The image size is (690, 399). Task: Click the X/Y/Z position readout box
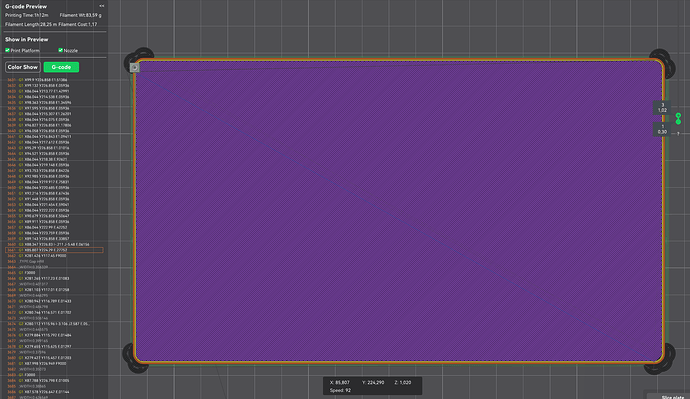(372, 386)
